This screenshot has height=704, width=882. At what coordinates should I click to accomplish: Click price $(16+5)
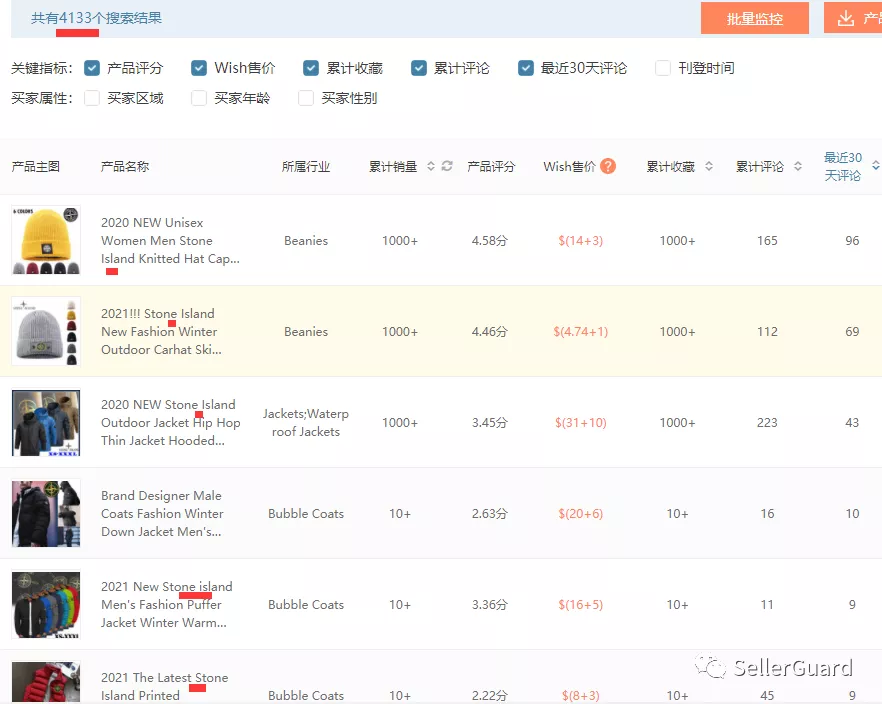580,605
